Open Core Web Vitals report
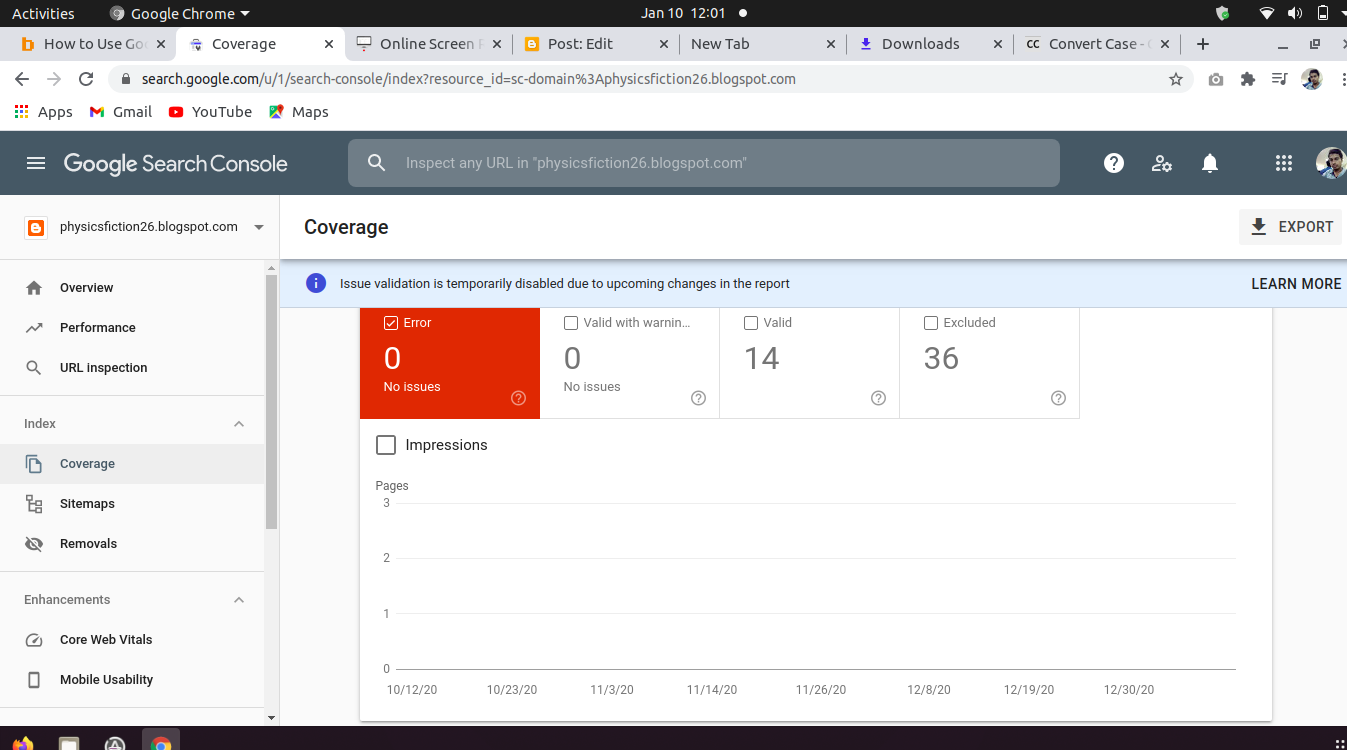Screen dimensions: 1347x750 tap(132, 640)
